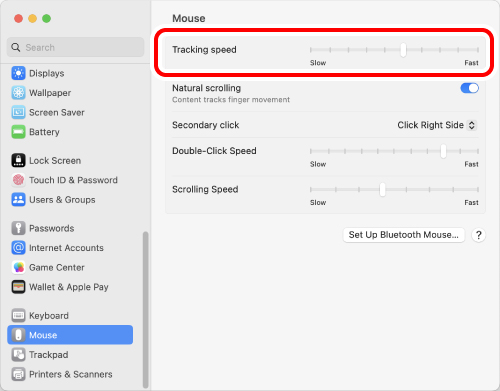The image size is (500, 391).
Task: Click in the Search input field
Action: (76, 47)
